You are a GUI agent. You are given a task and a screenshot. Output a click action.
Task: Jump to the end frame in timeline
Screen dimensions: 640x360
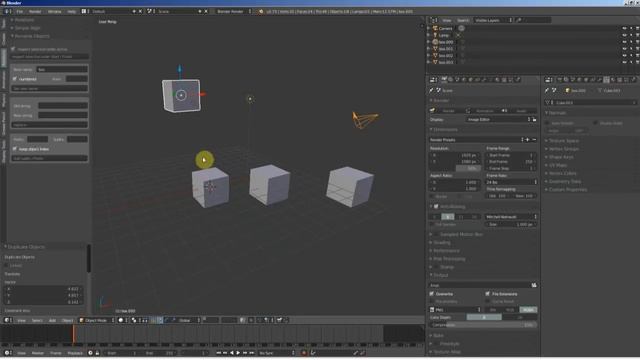[x=251, y=353]
